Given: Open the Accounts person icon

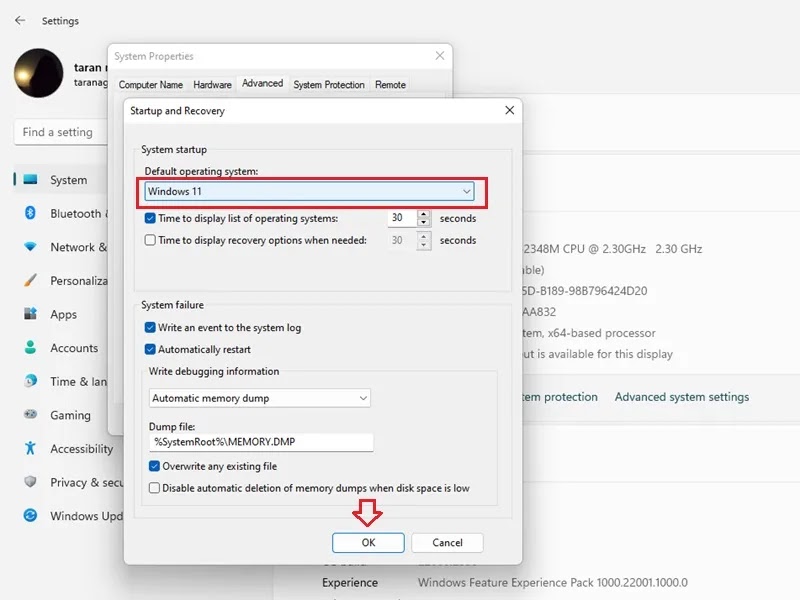Looking at the screenshot, I should coord(31,347).
